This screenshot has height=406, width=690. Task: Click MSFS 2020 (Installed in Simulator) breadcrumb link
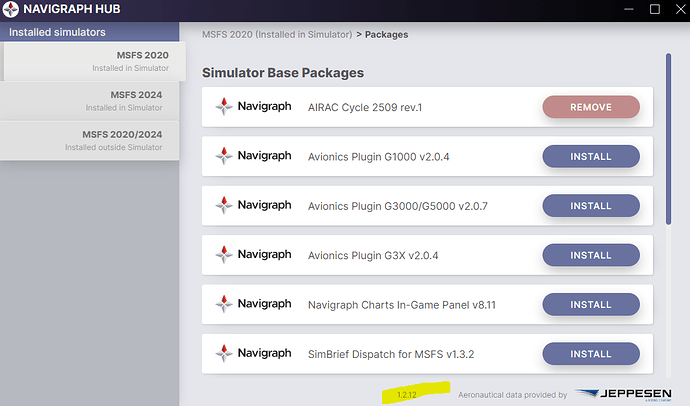click(x=277, y=34)
